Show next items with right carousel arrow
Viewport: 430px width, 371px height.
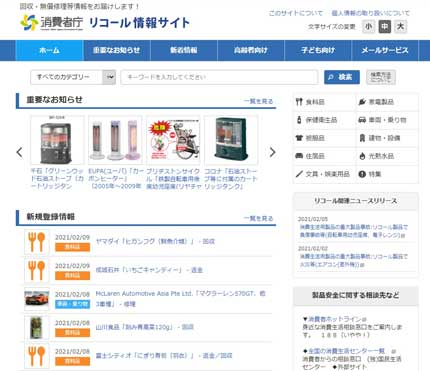click(272, 152)
